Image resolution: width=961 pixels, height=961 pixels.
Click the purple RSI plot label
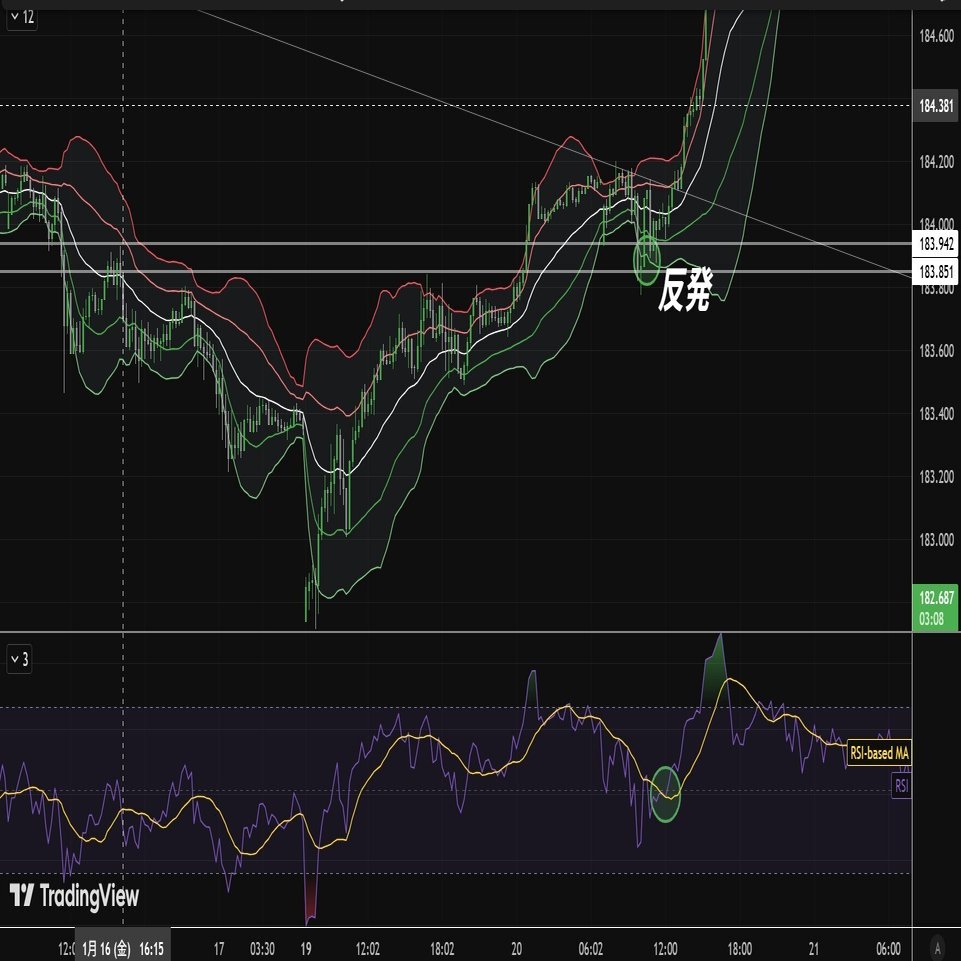pyautogui.click(x=901, y=786)
